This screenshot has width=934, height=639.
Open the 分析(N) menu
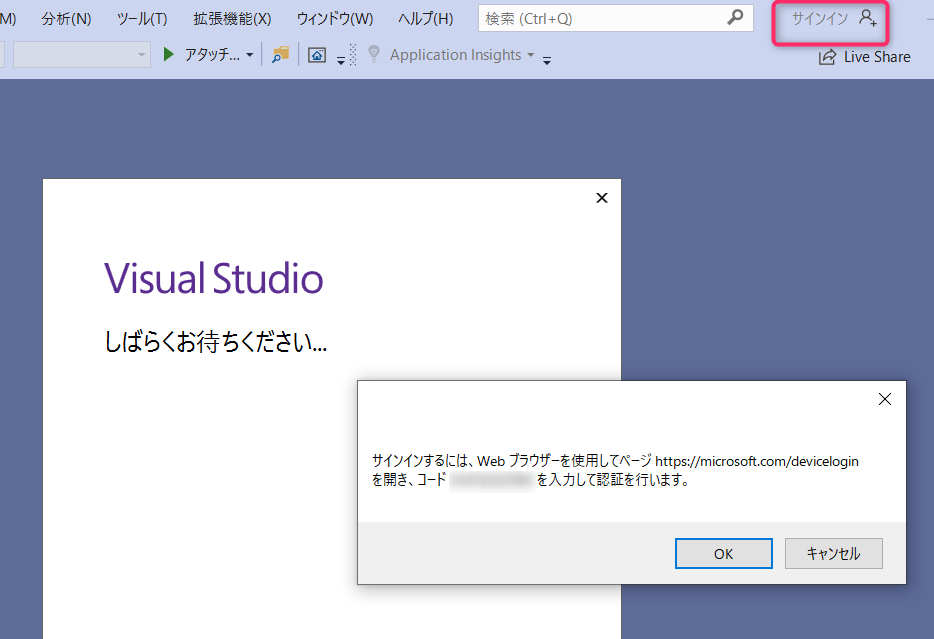tap(66, 19)
